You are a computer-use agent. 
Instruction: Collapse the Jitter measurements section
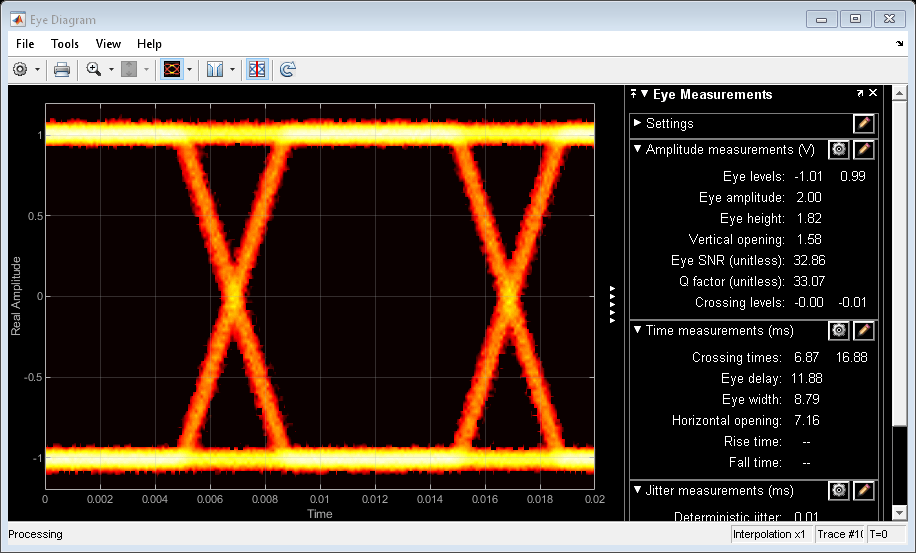point(637,490)
